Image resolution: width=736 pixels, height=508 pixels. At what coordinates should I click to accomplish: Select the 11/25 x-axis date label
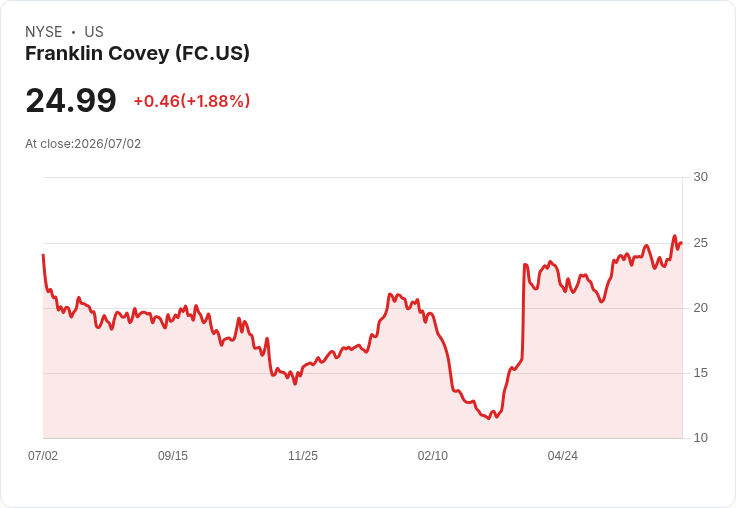tap(303, 456)
